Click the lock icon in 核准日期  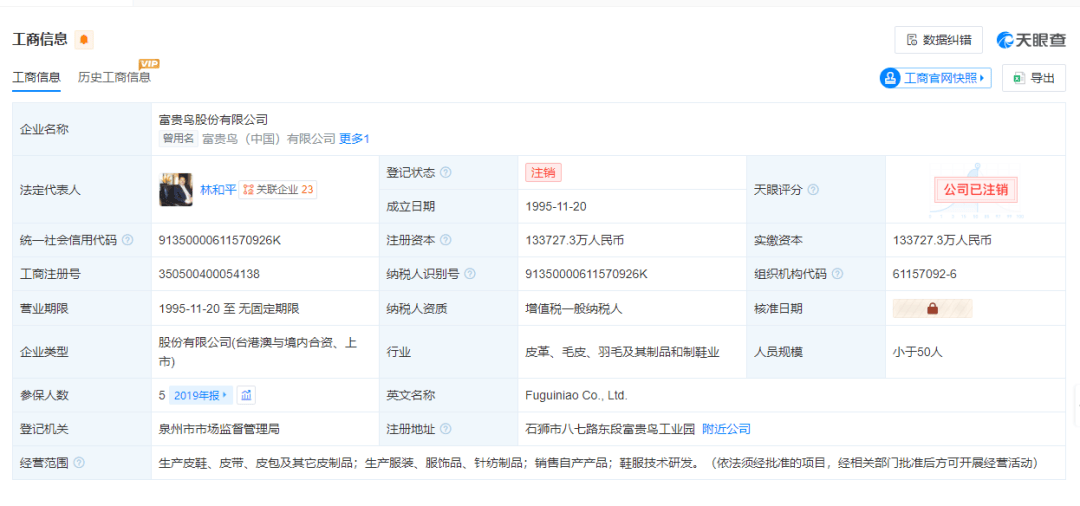pos(932,309)
